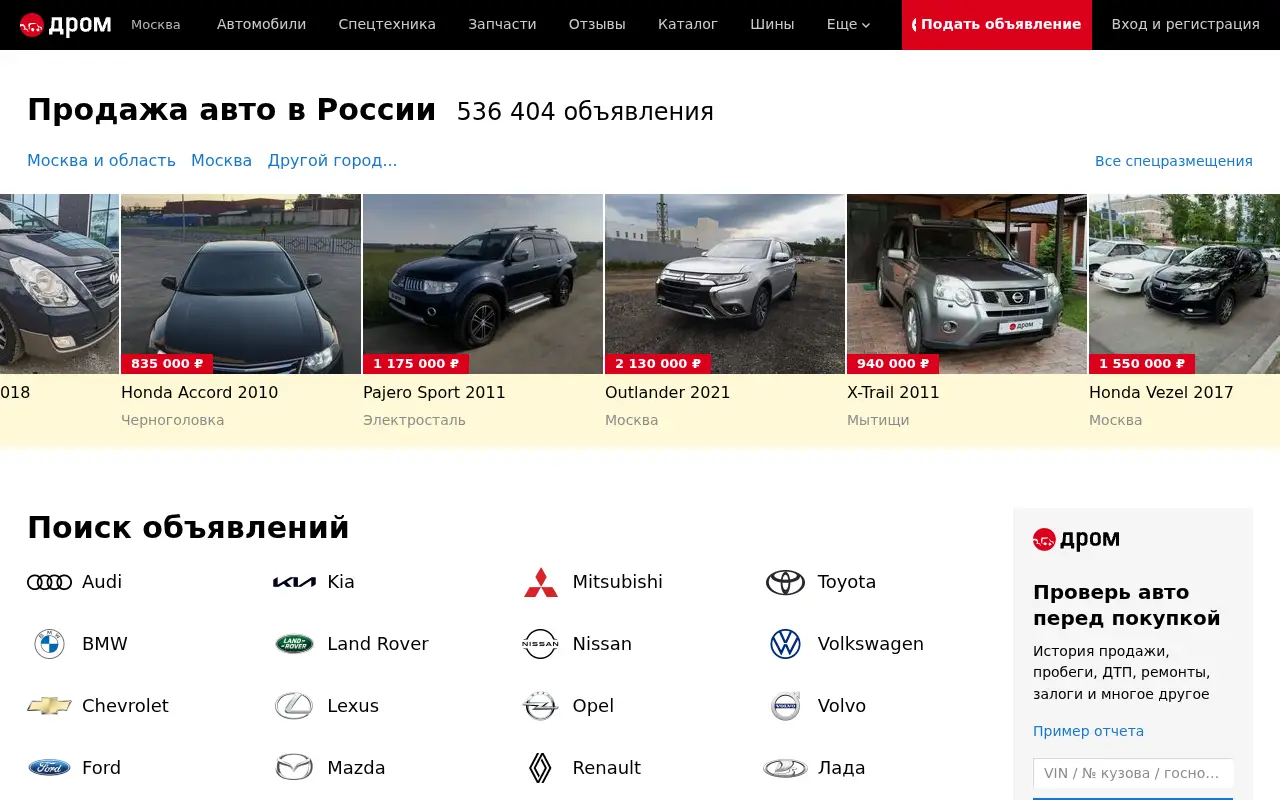Open the X-Trail 2011 photo
Image resolution: width=1280 pixels, height=800 pixels.
click(x=967, y=284)
